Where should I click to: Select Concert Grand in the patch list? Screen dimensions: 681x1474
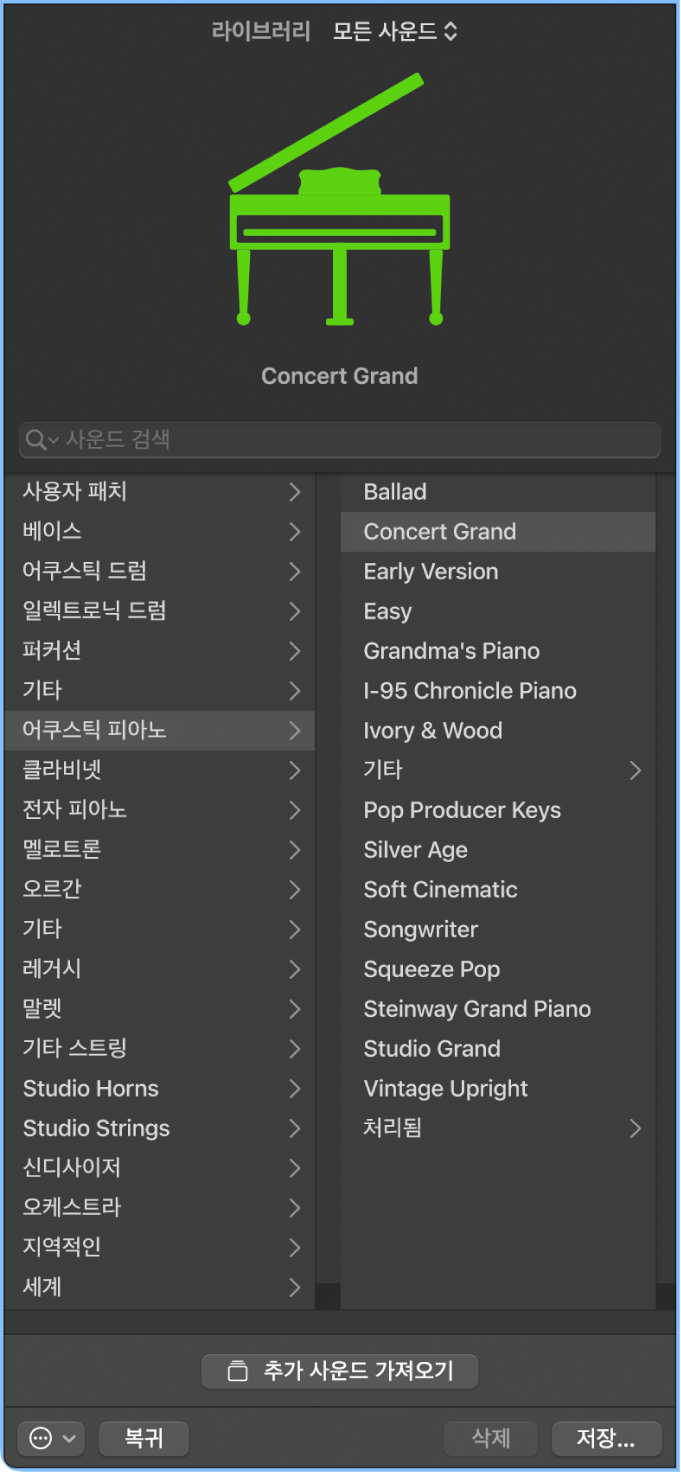coord(498,532)
